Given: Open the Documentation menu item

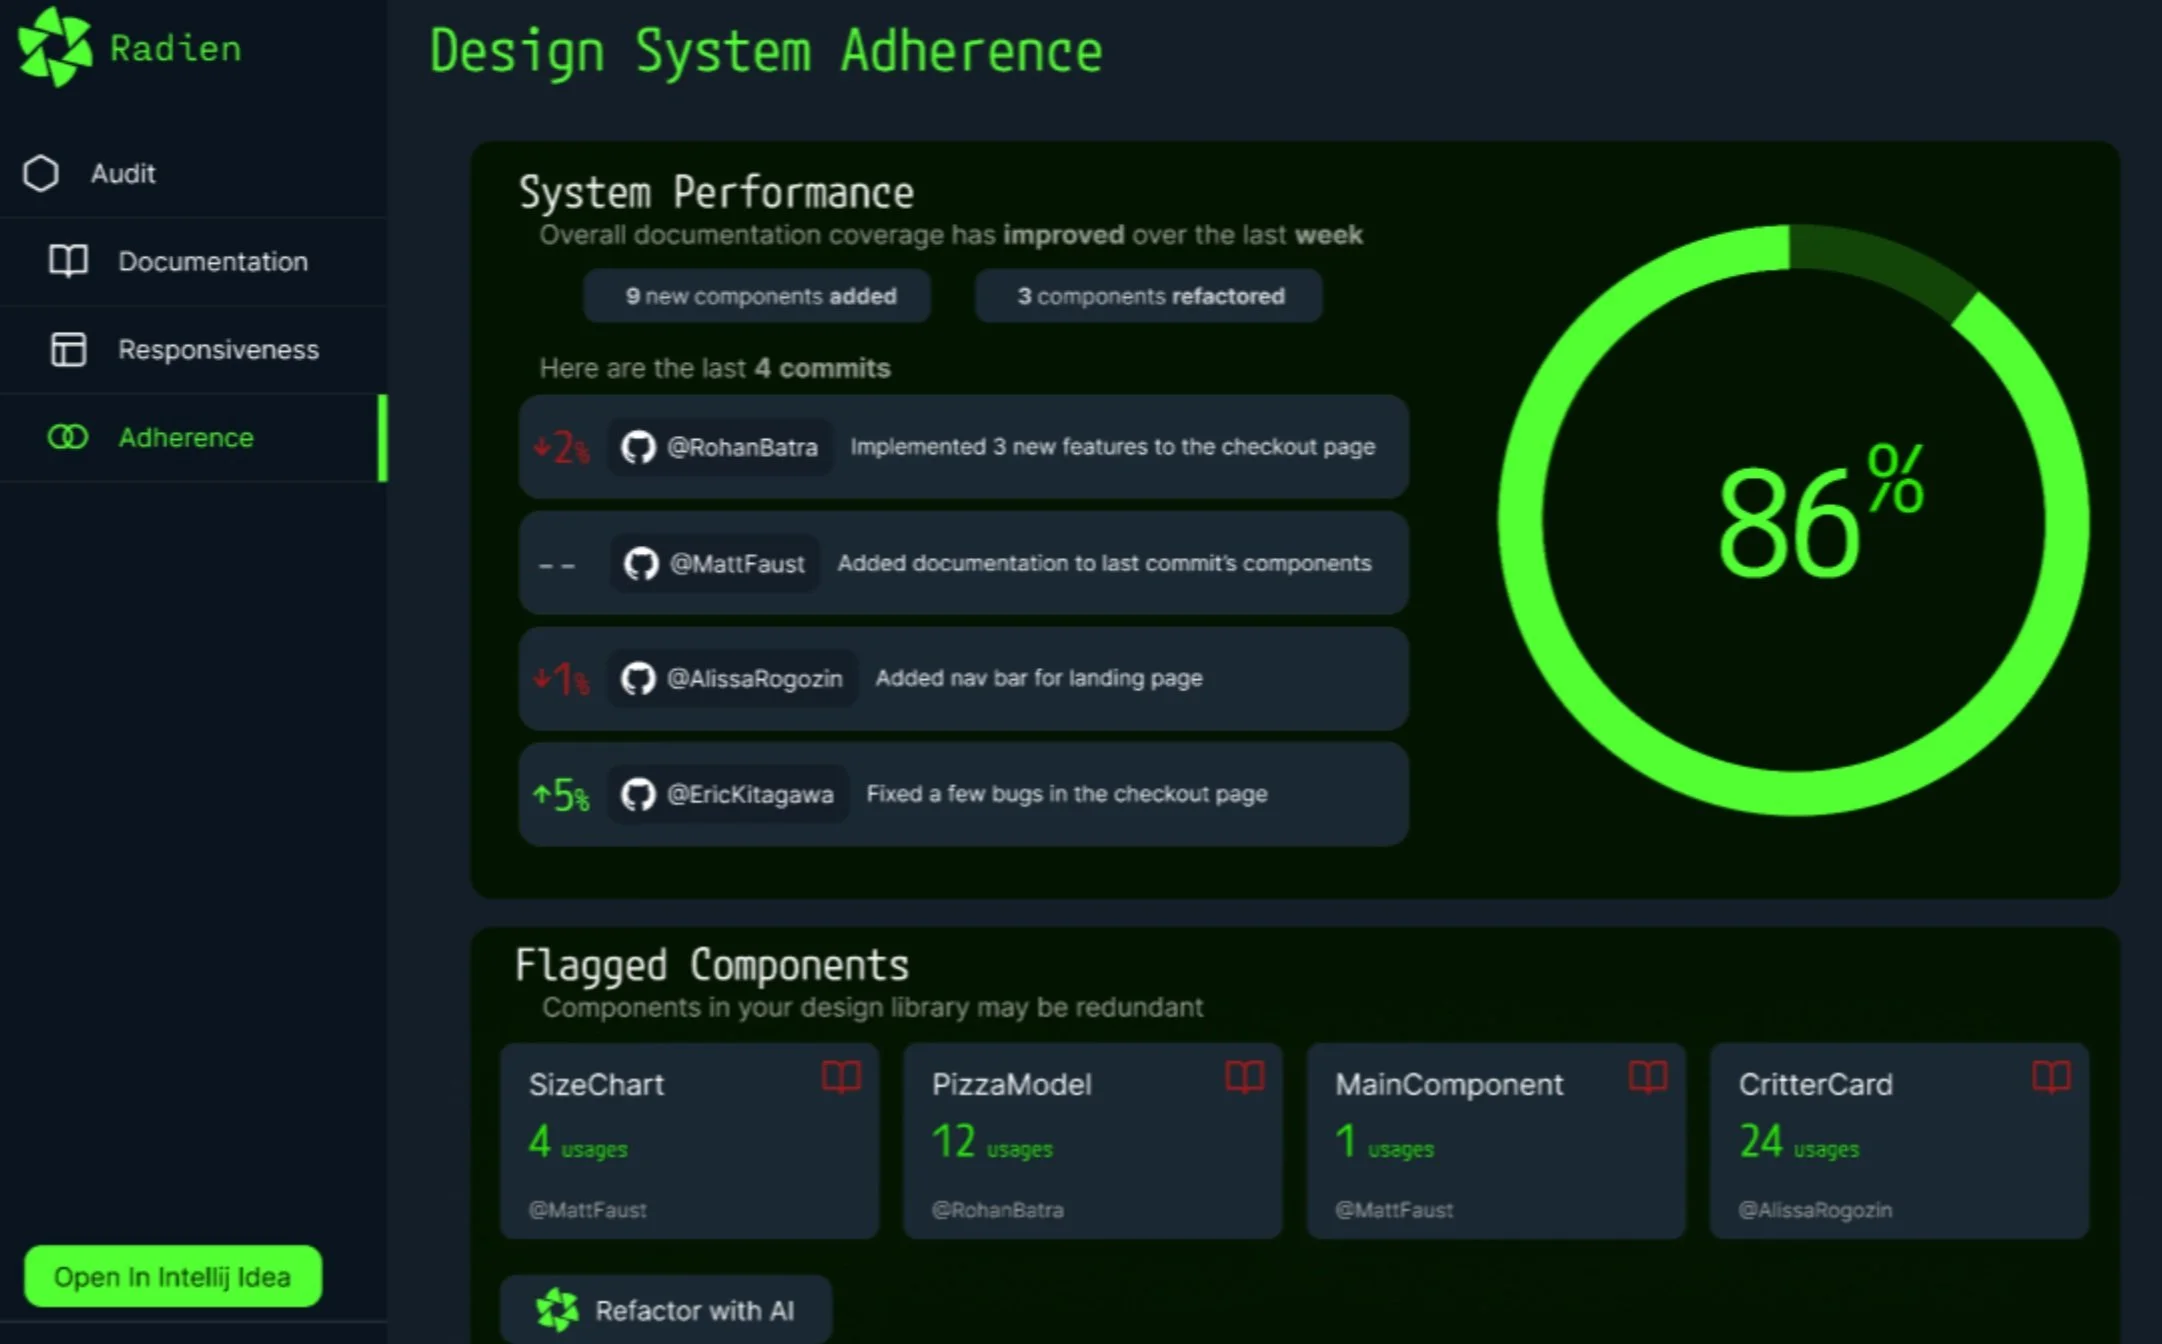Looking at the screenshot, I should pyautogui.click(x=212, y=261).
